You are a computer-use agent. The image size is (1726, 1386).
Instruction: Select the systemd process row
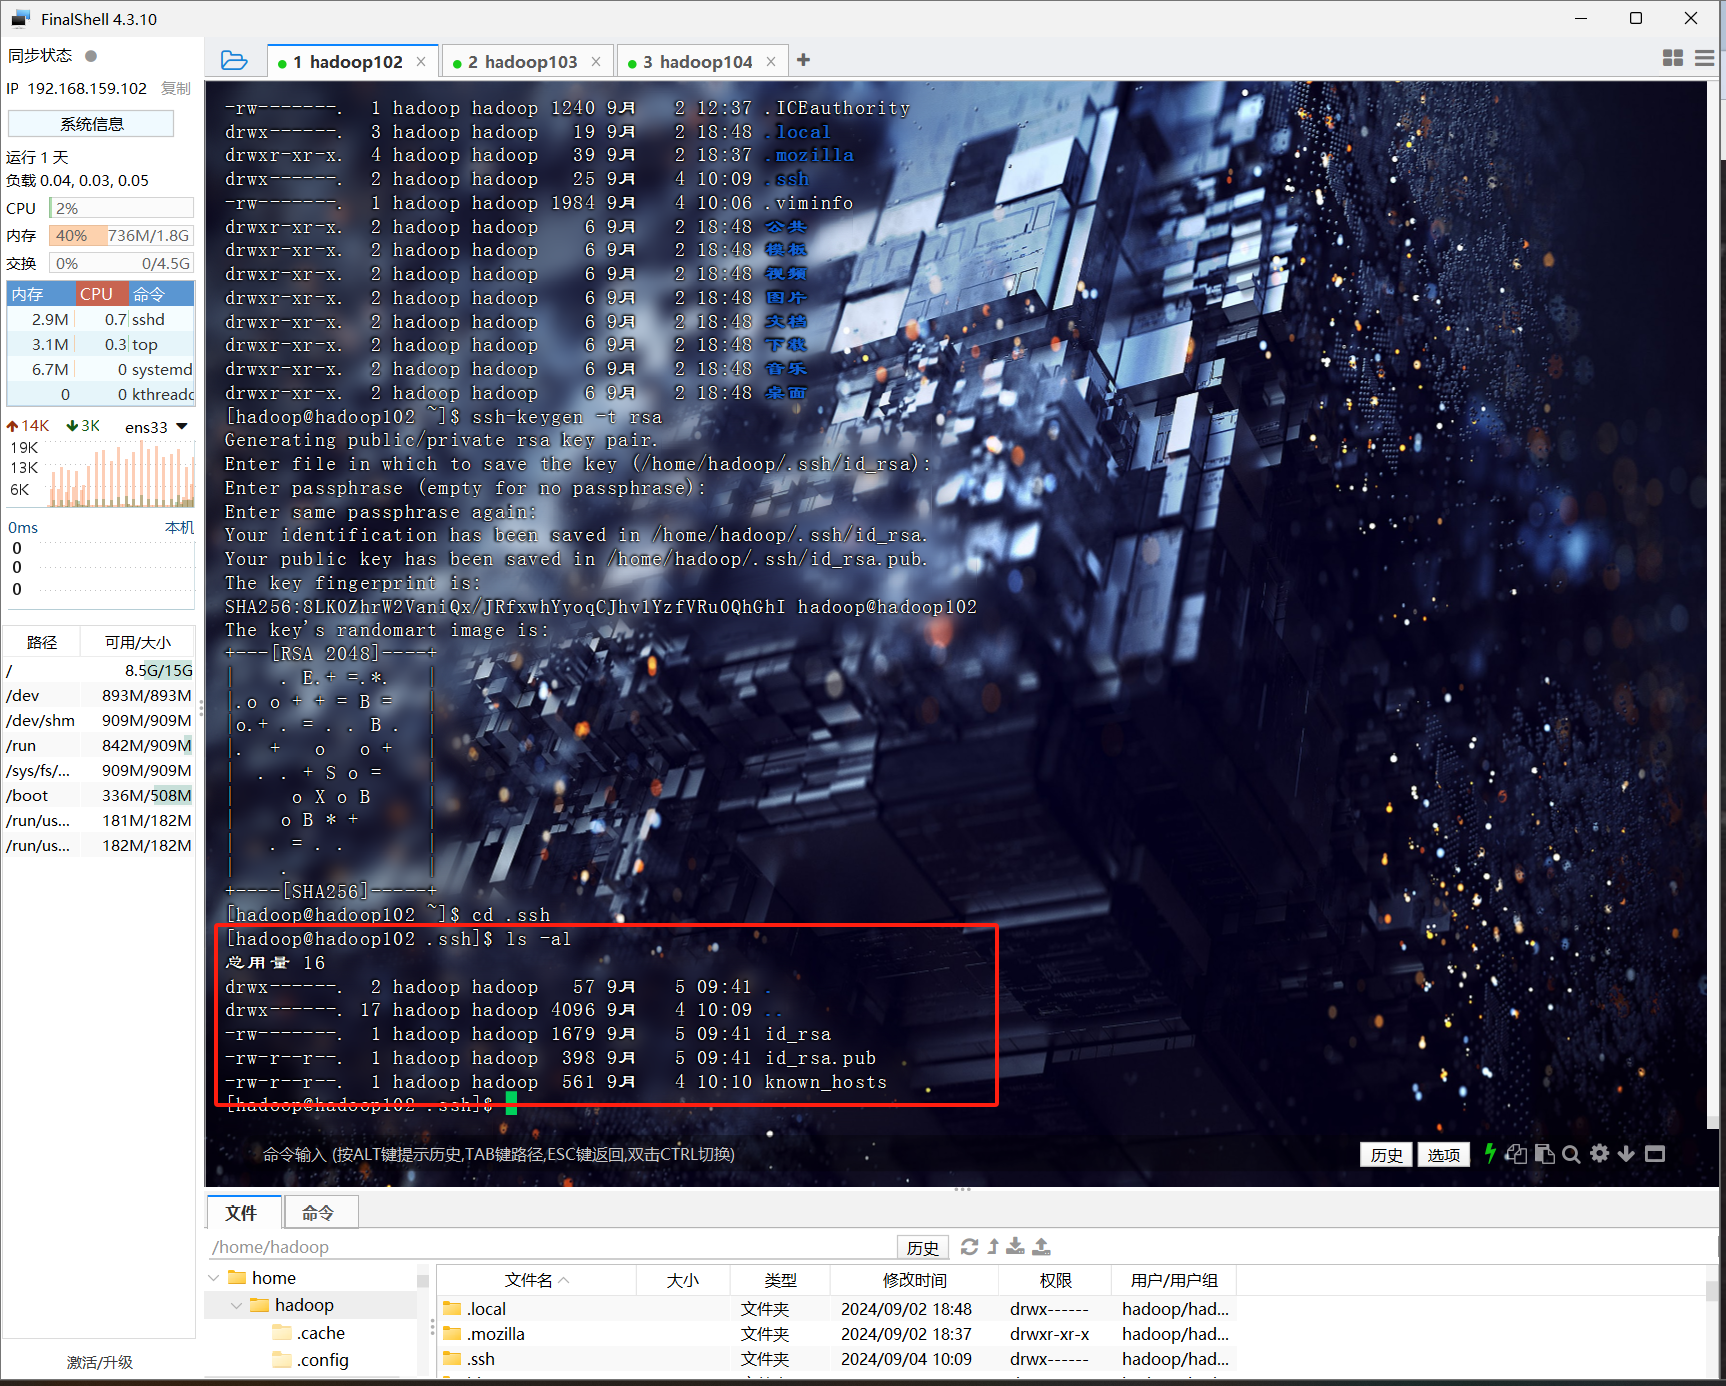(100, 369)
